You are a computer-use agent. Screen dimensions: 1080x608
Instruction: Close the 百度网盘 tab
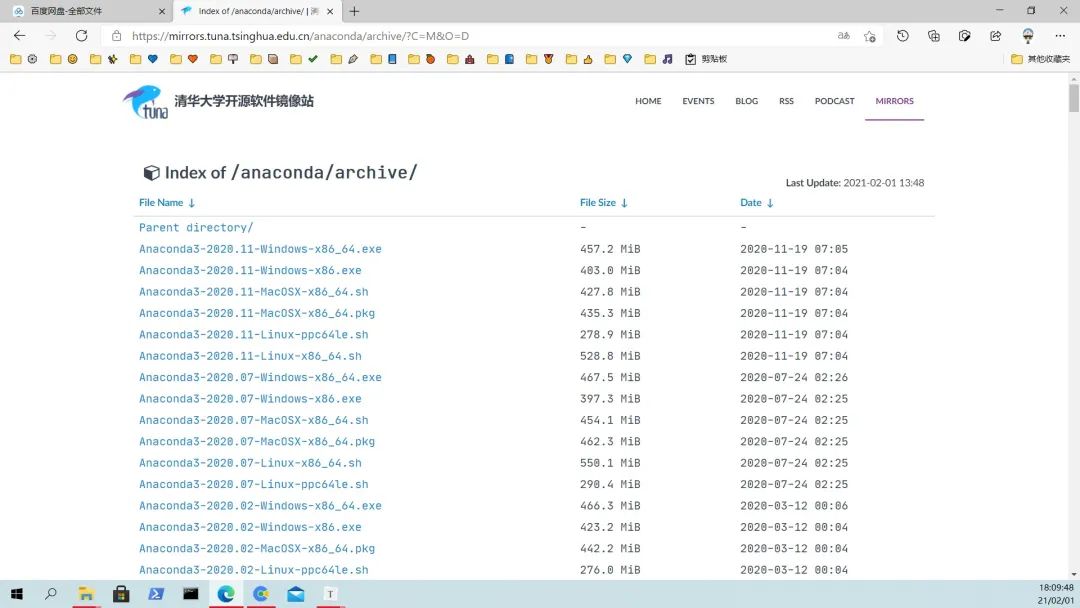(x=162, y=11)
